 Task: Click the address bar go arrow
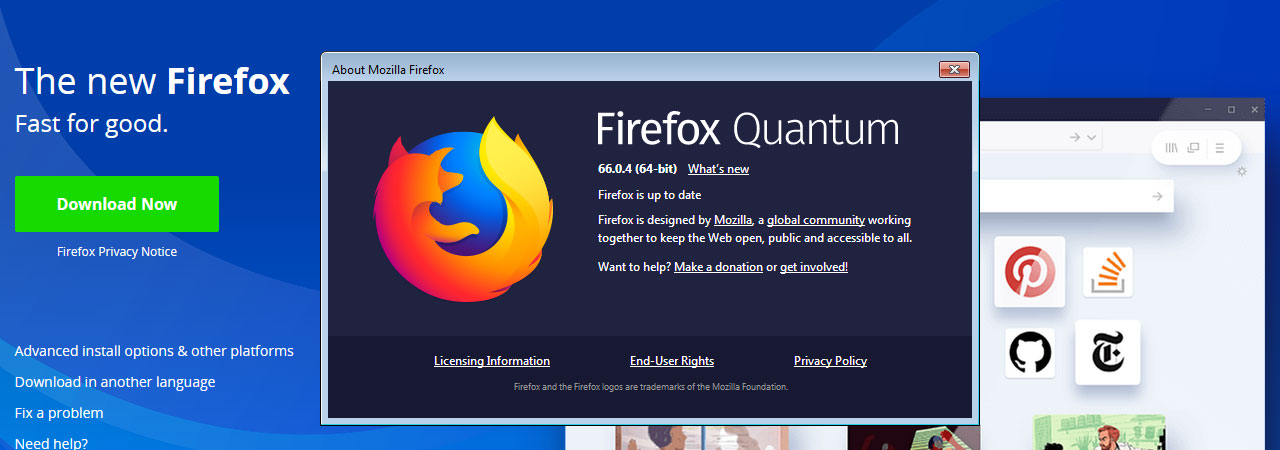tap(1074, 137)
